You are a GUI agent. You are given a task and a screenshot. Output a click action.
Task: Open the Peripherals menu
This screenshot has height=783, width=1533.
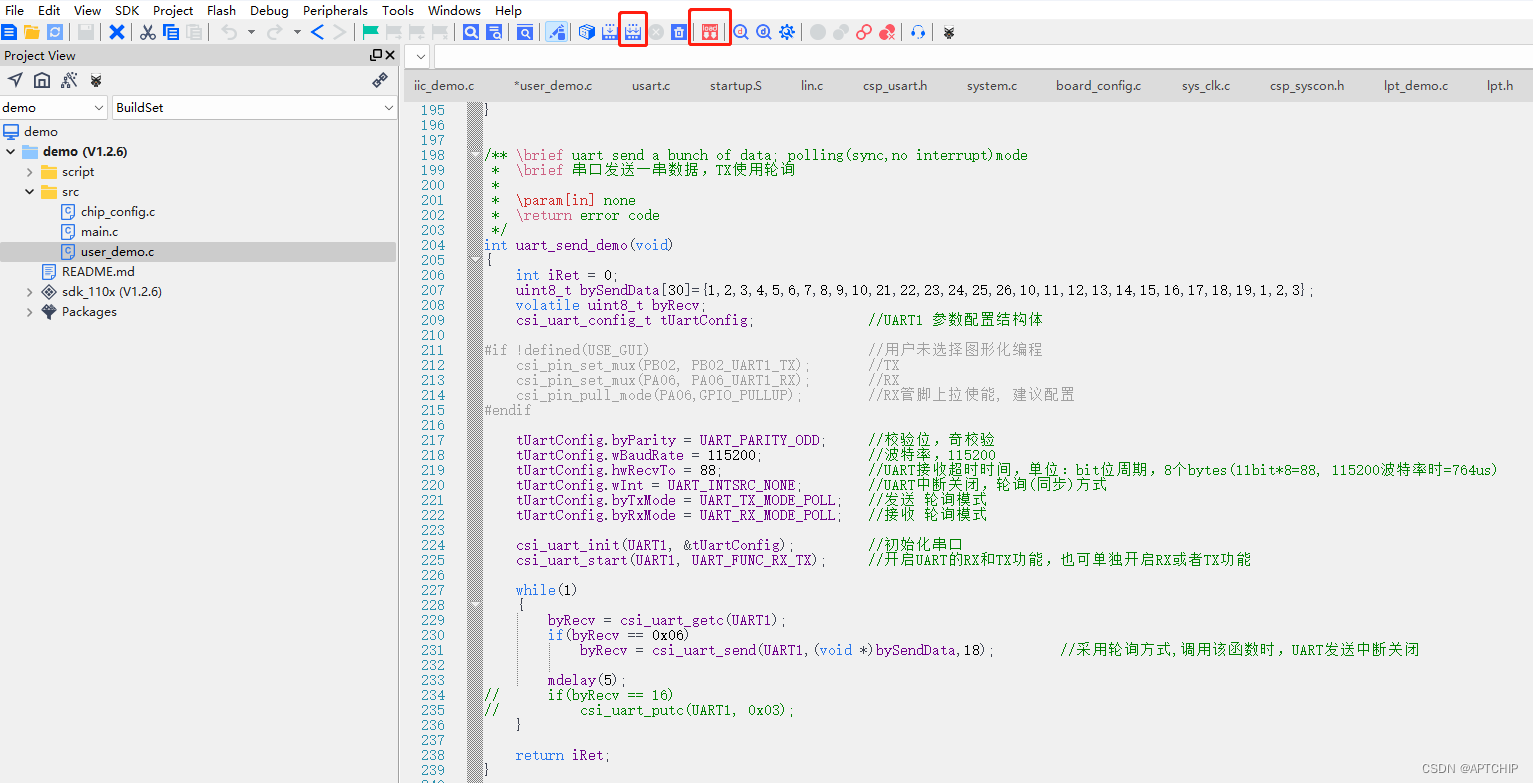tap(334, 10)
